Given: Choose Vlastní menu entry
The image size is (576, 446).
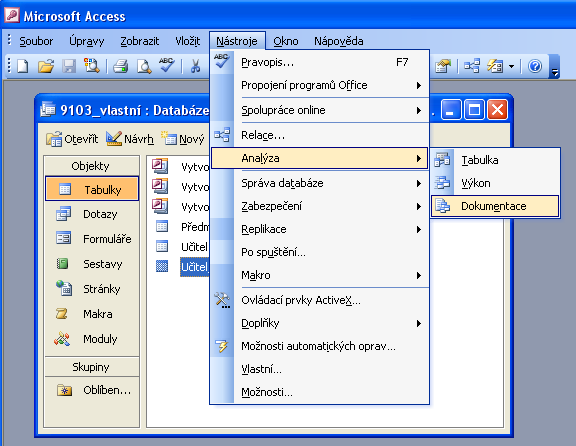Looking at the screenshot, I should (x=320, y=369).
